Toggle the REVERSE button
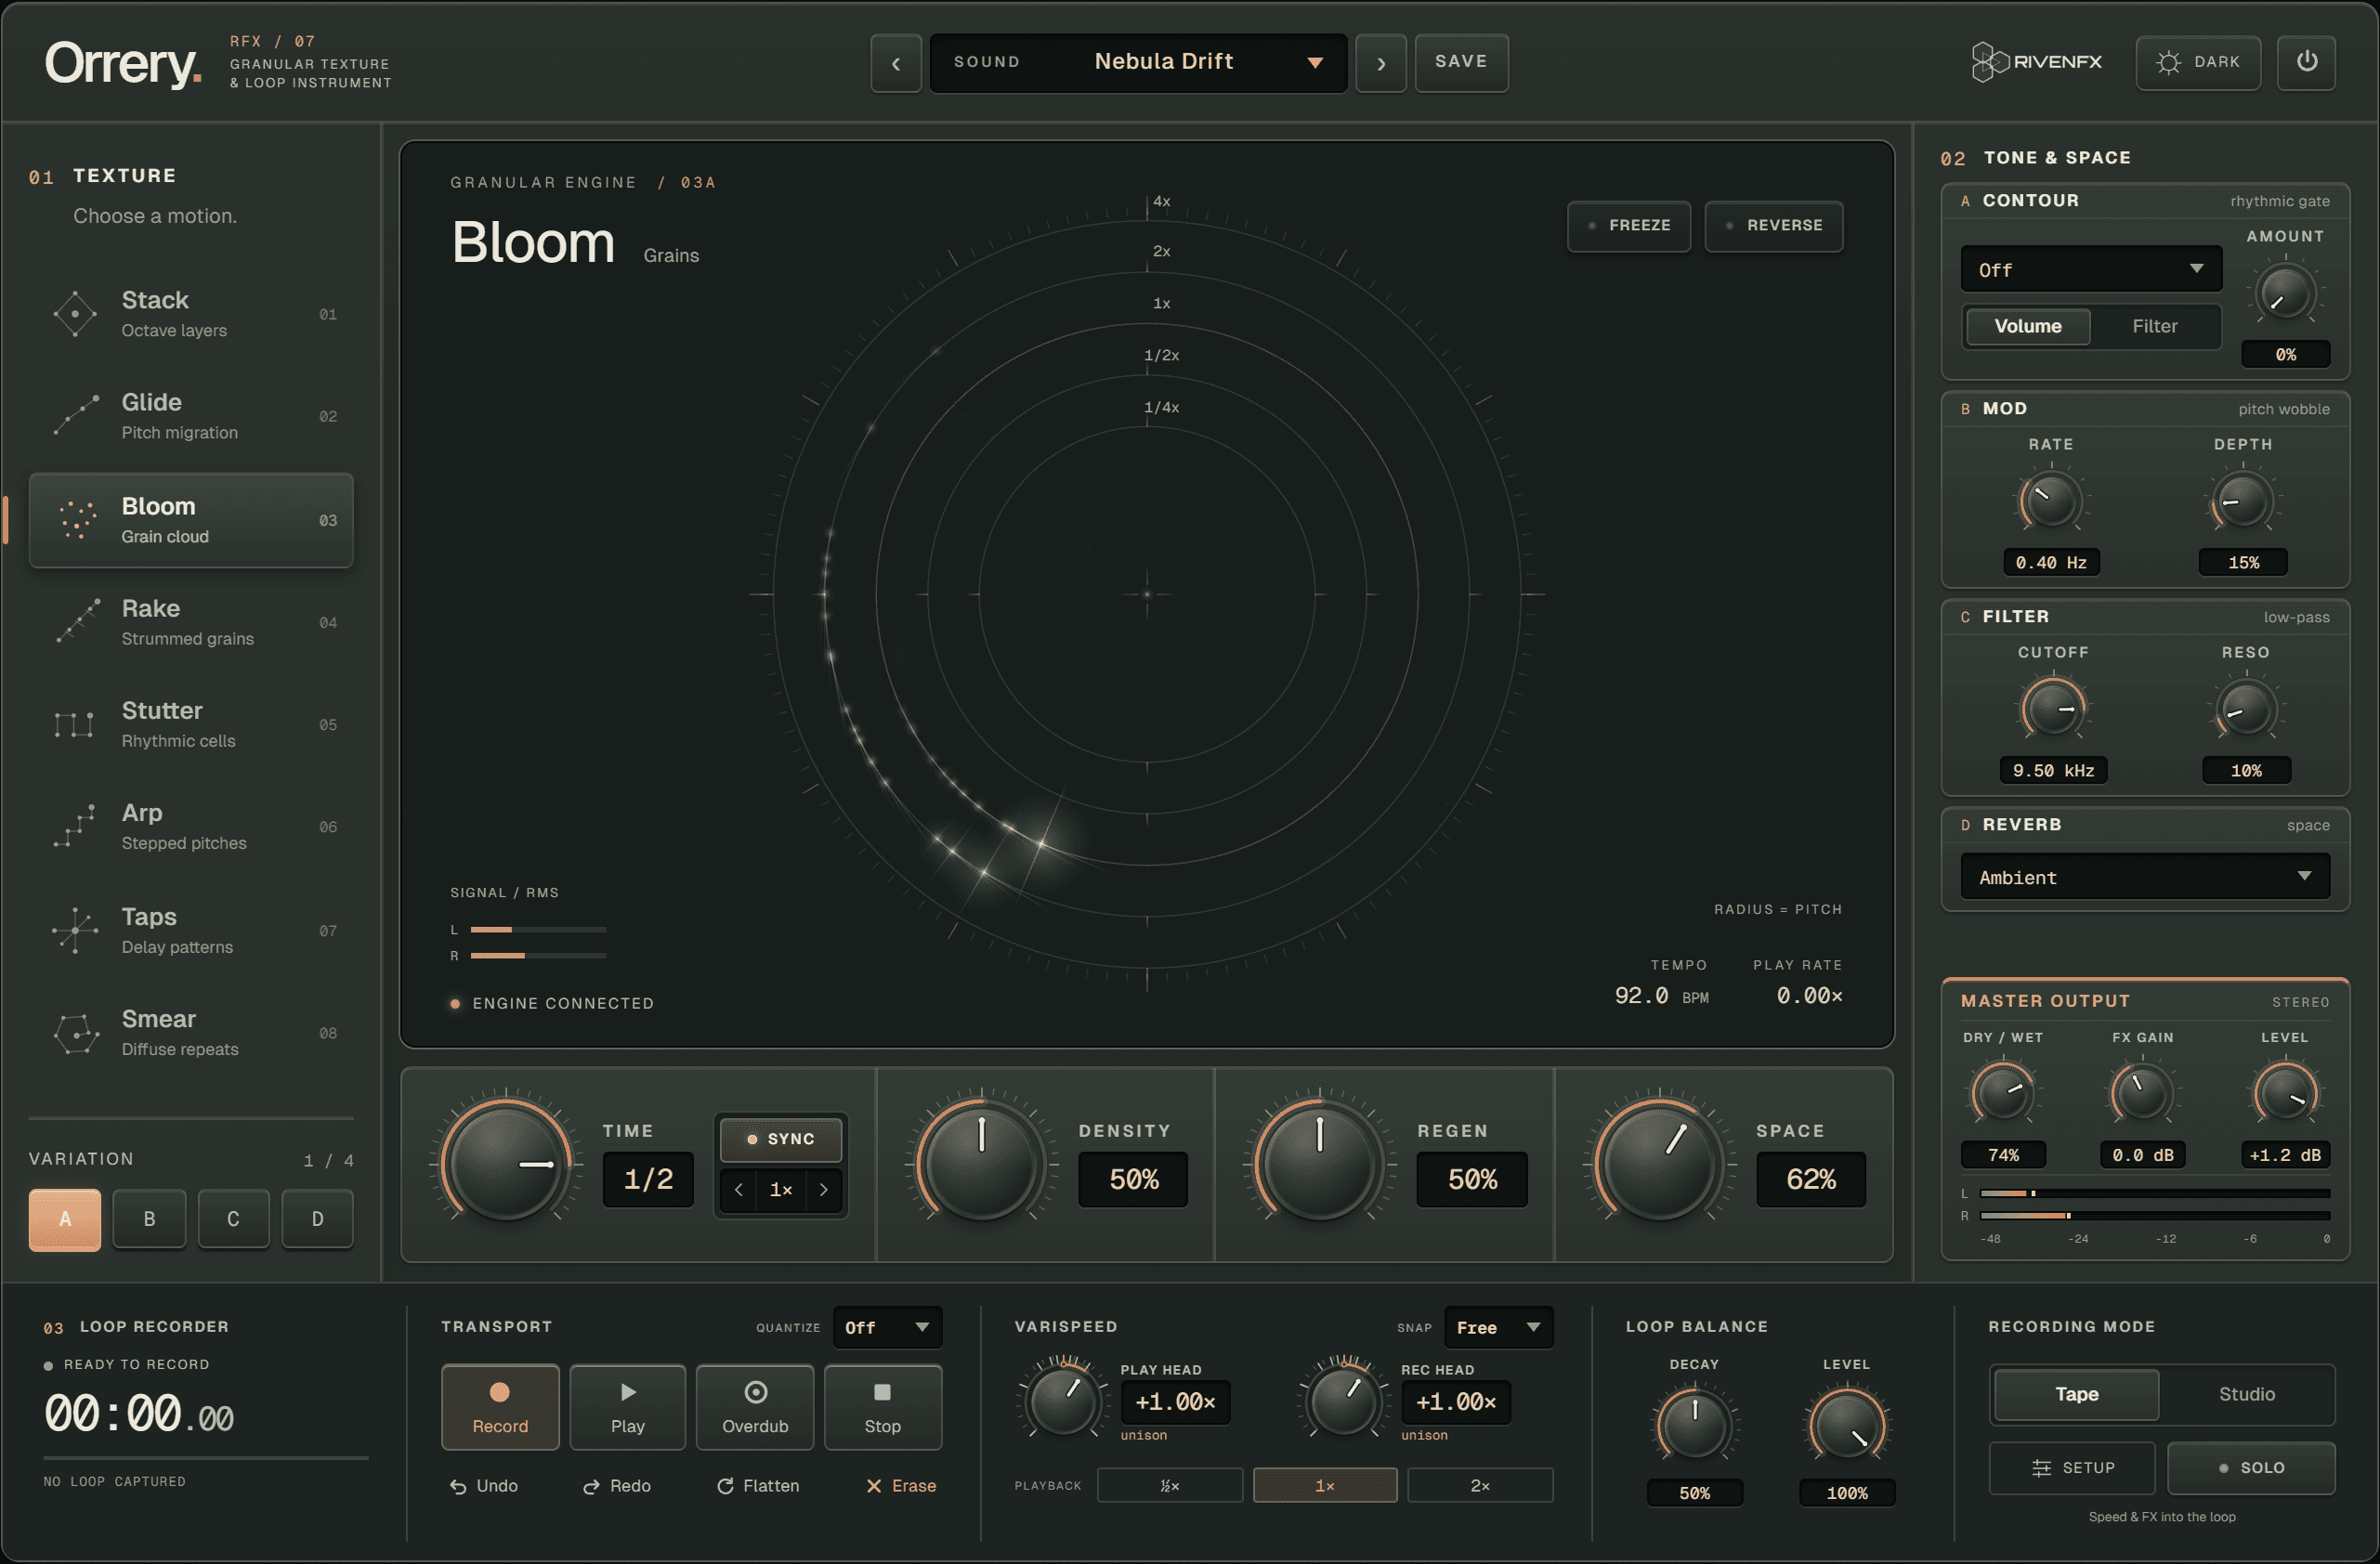This screenshot has width=2380, height=1564. click(x=1774, y=226)
